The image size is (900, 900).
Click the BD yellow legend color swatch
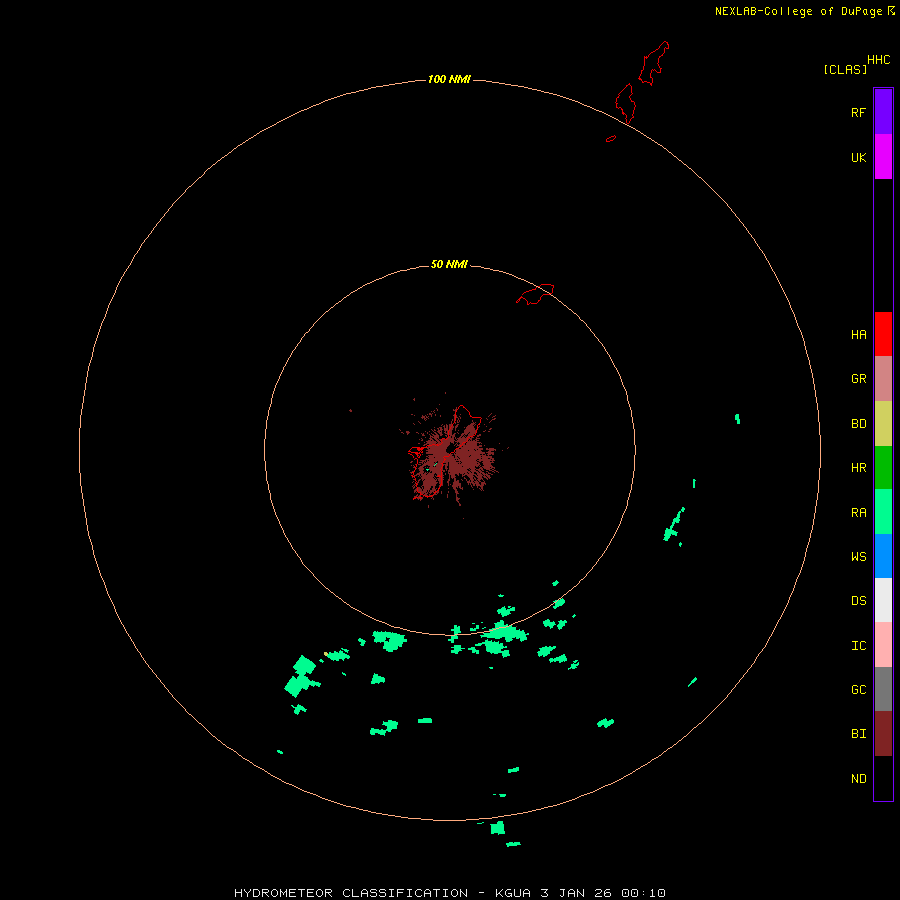pyautogui.click(x=883, y=423)
